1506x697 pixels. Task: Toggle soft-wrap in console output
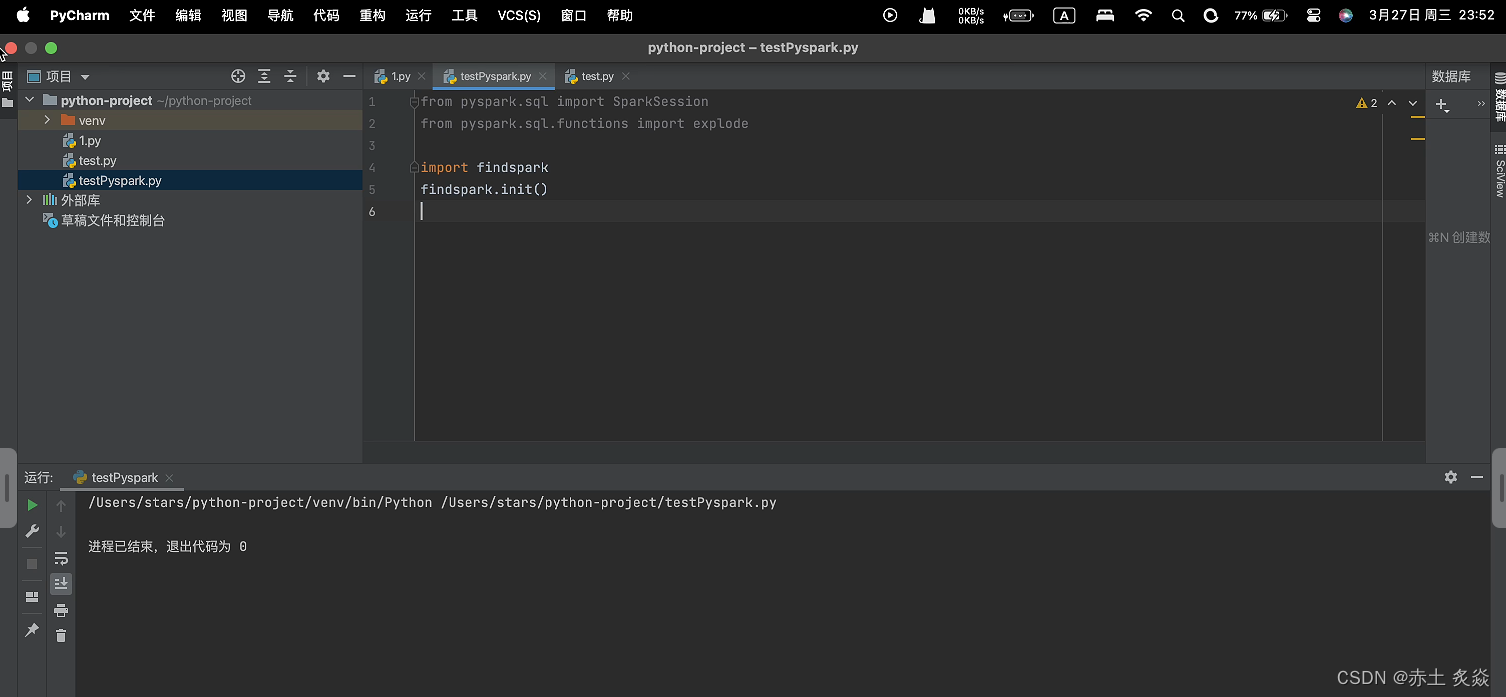61,558
